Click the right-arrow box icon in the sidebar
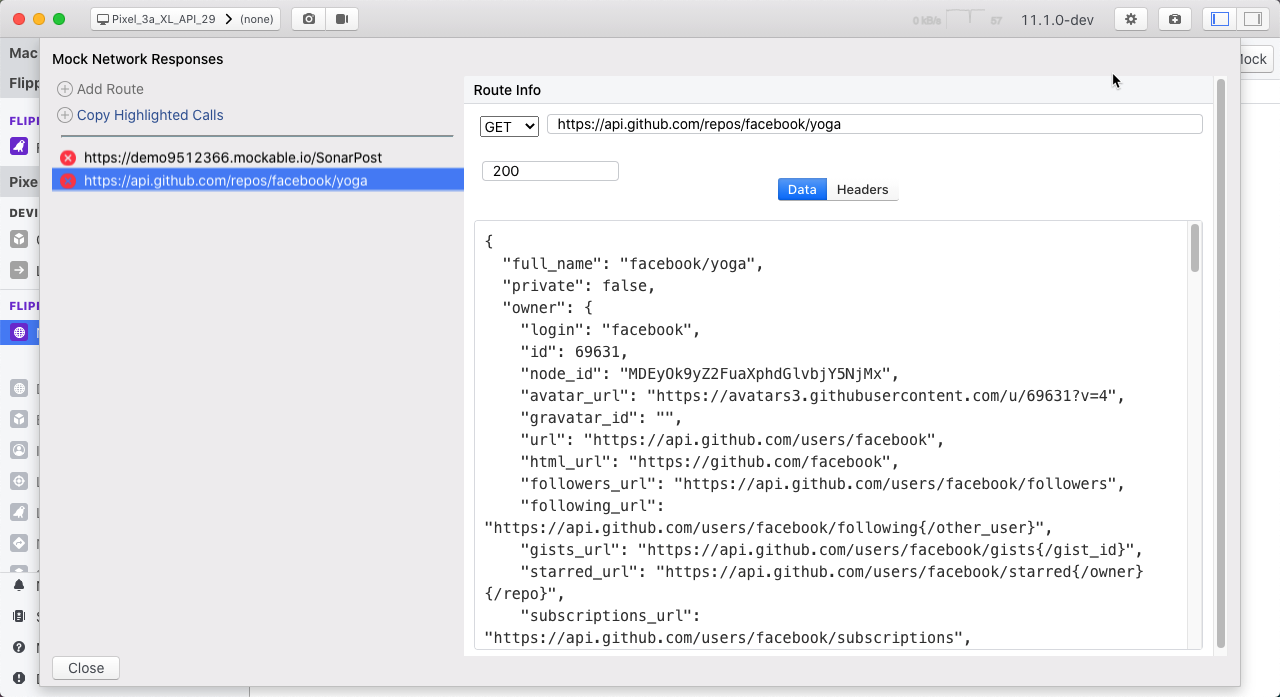Screen dimensions: 1280x697 (x=19, y=270)
